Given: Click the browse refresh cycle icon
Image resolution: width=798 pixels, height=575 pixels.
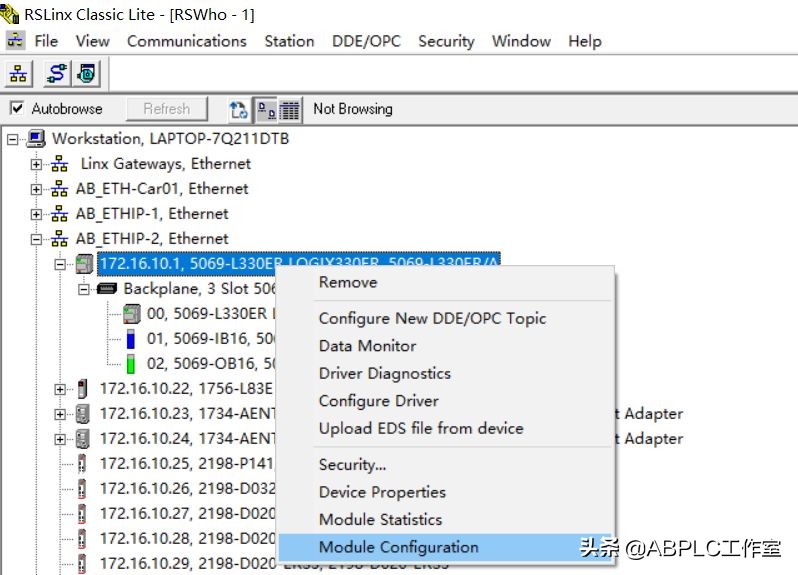Looking at the screenshot, I should pyautogui.click(x=239, y=109).
